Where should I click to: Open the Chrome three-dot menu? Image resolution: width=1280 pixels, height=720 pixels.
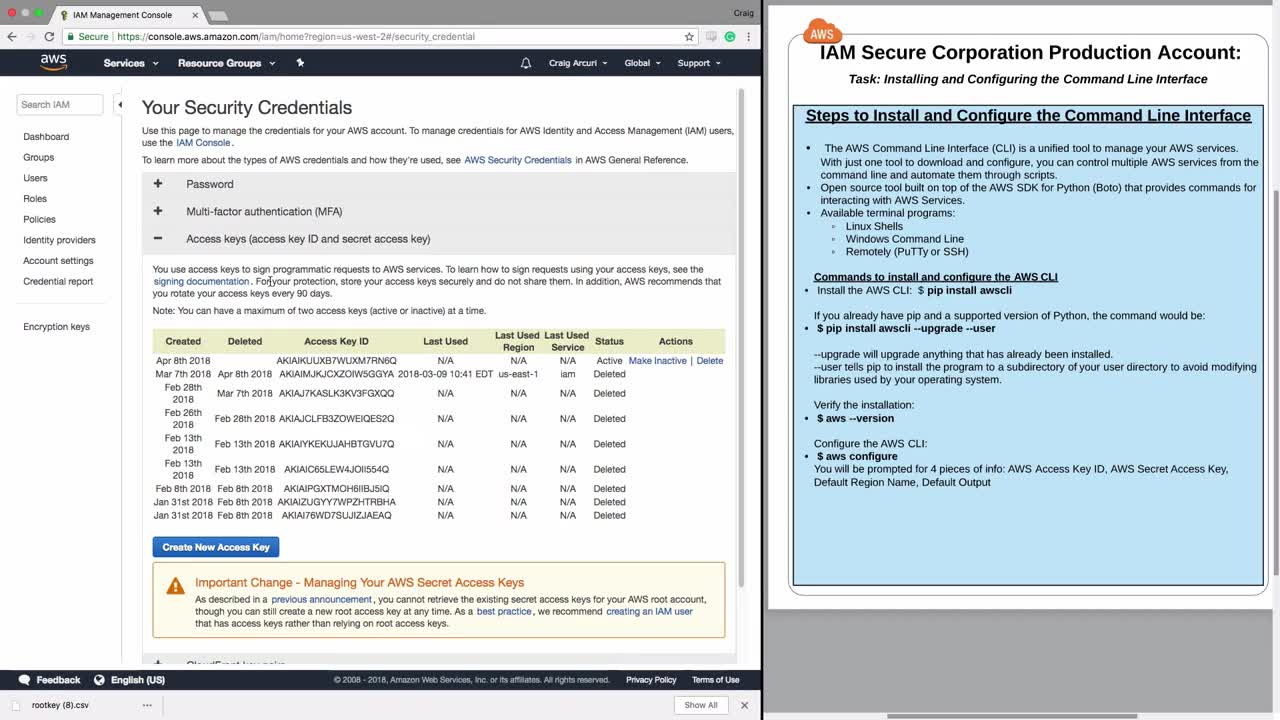(x=748, y=36)
